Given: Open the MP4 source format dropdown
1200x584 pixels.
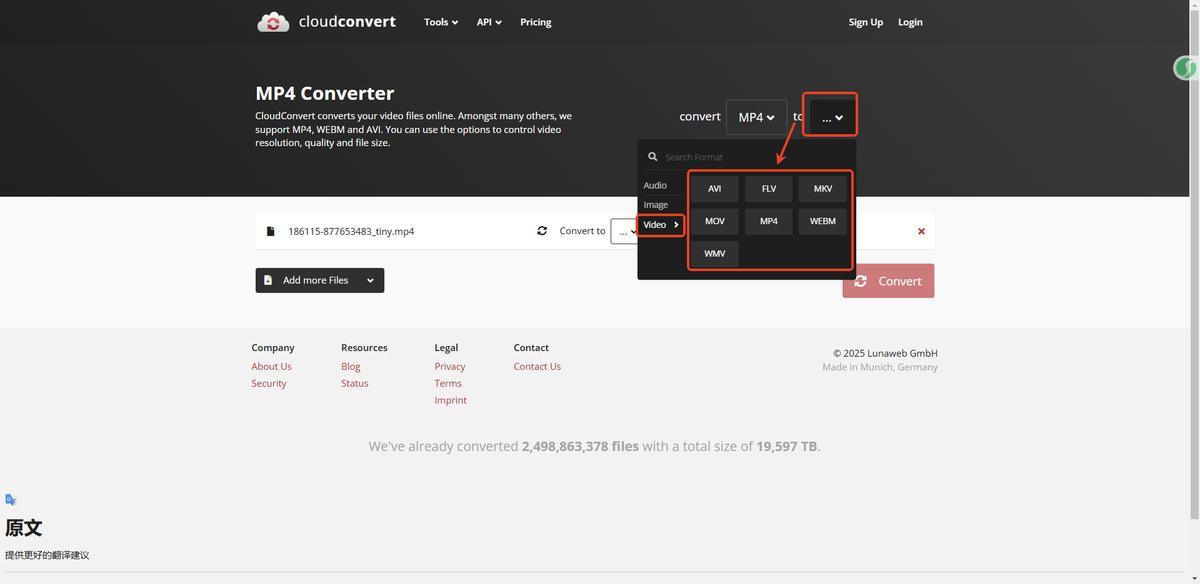Looking at the screenshot, I should 756,117.
